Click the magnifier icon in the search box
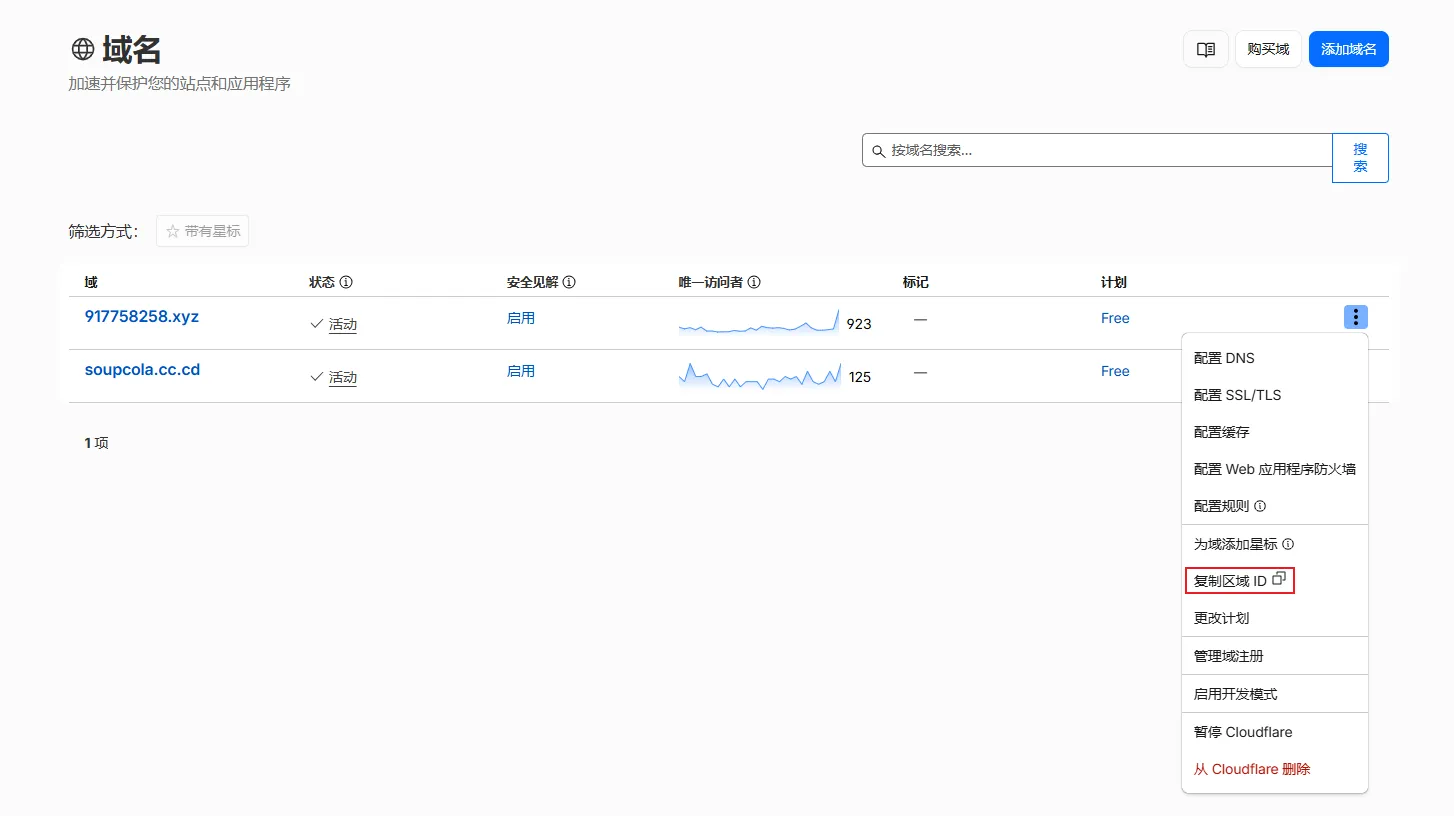The width and height of the screenshot is (1454, 816). (878, 151)
